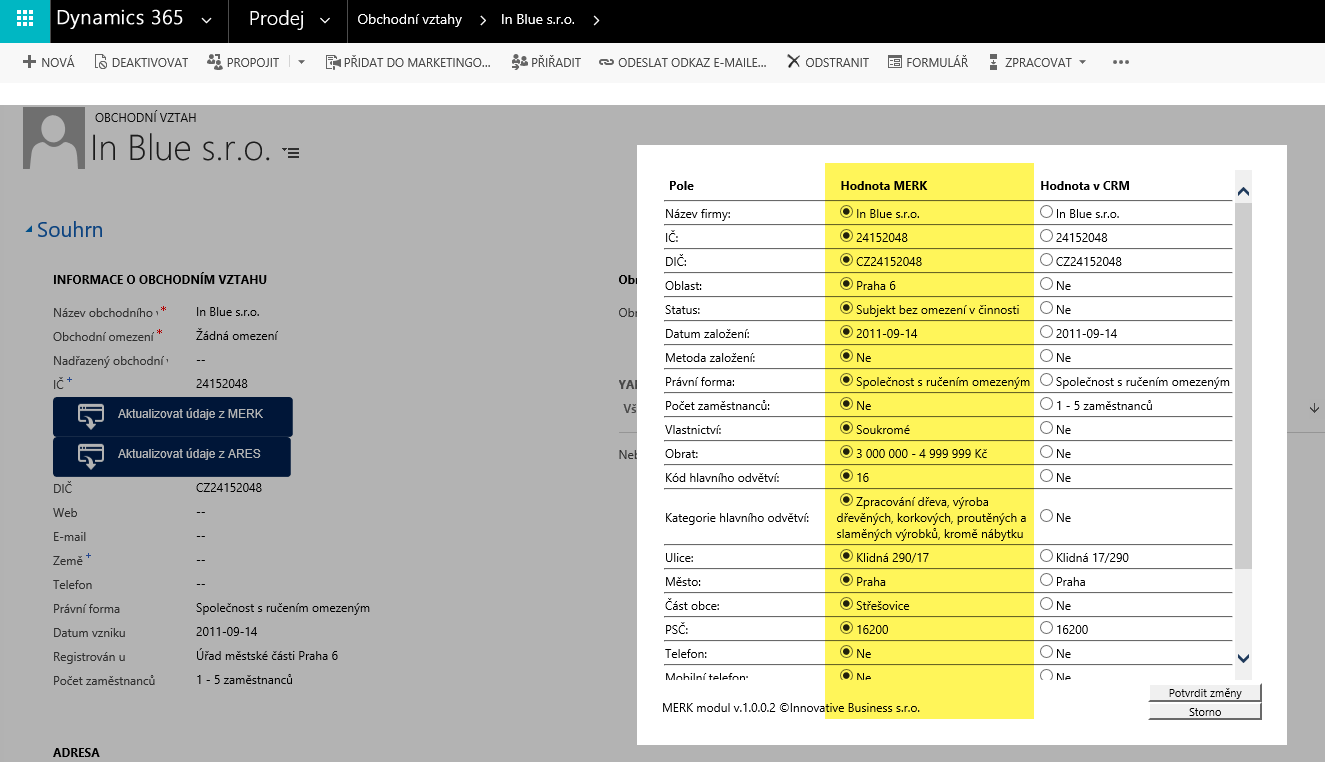This screenshot has width=1325, height=762.
Task: Click the DEAKTIVOVAT document icon
Action: [100, 62]
